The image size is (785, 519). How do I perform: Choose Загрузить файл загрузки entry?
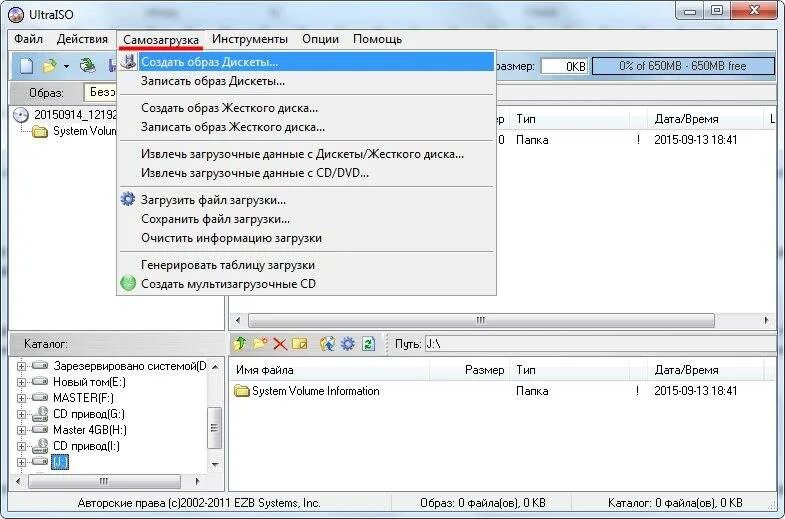pyautogui.click(x=306, y=200)
